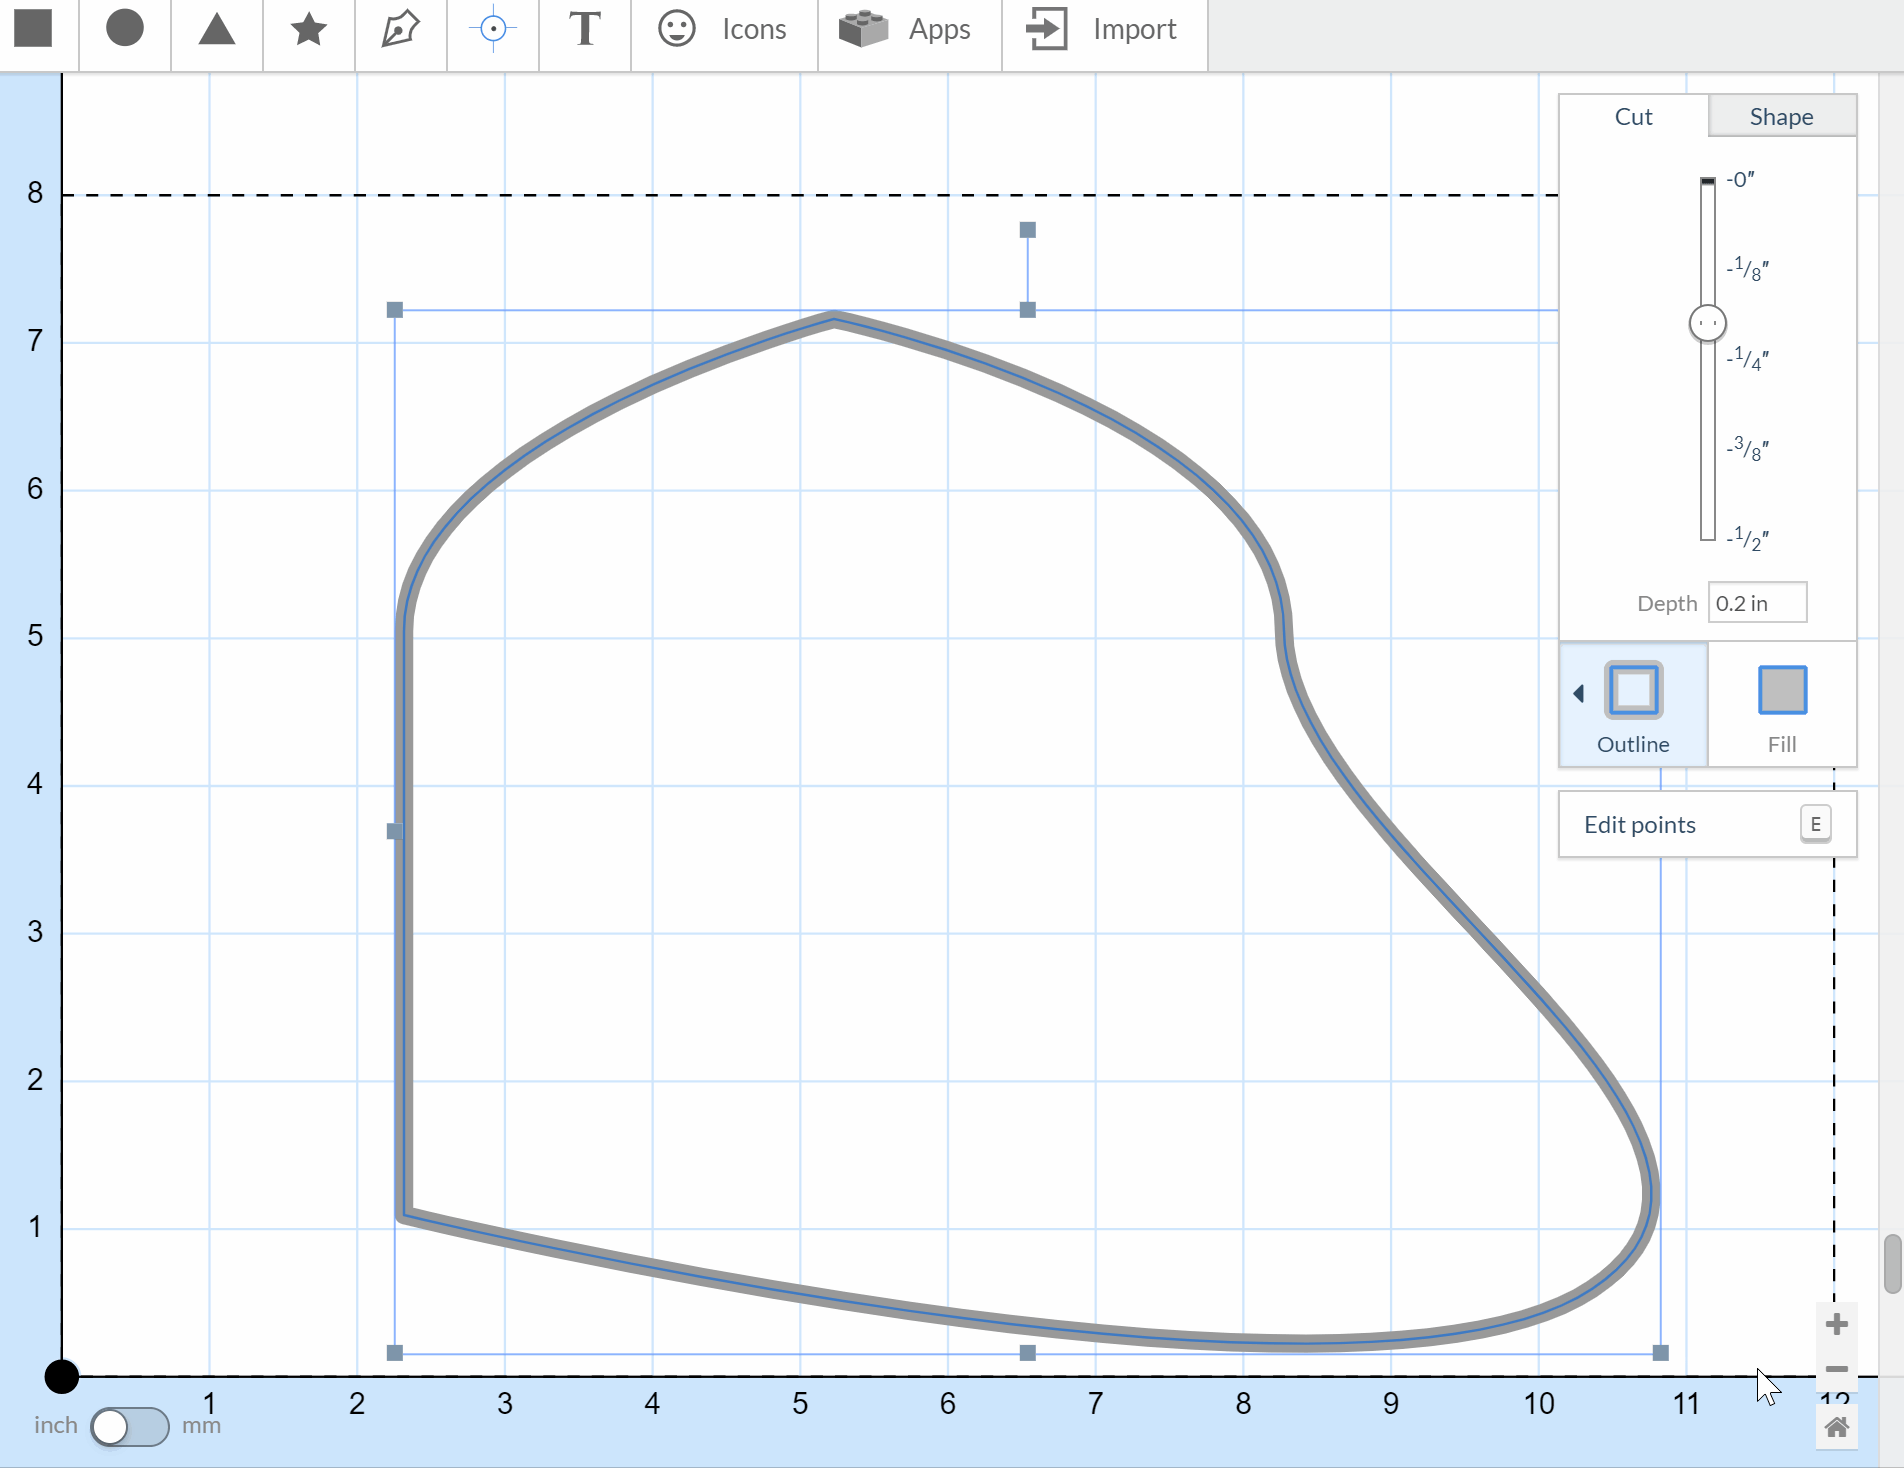Expand outline options with left arrow
This screenshot has height=1468, width=1904.
[1578, 693]
